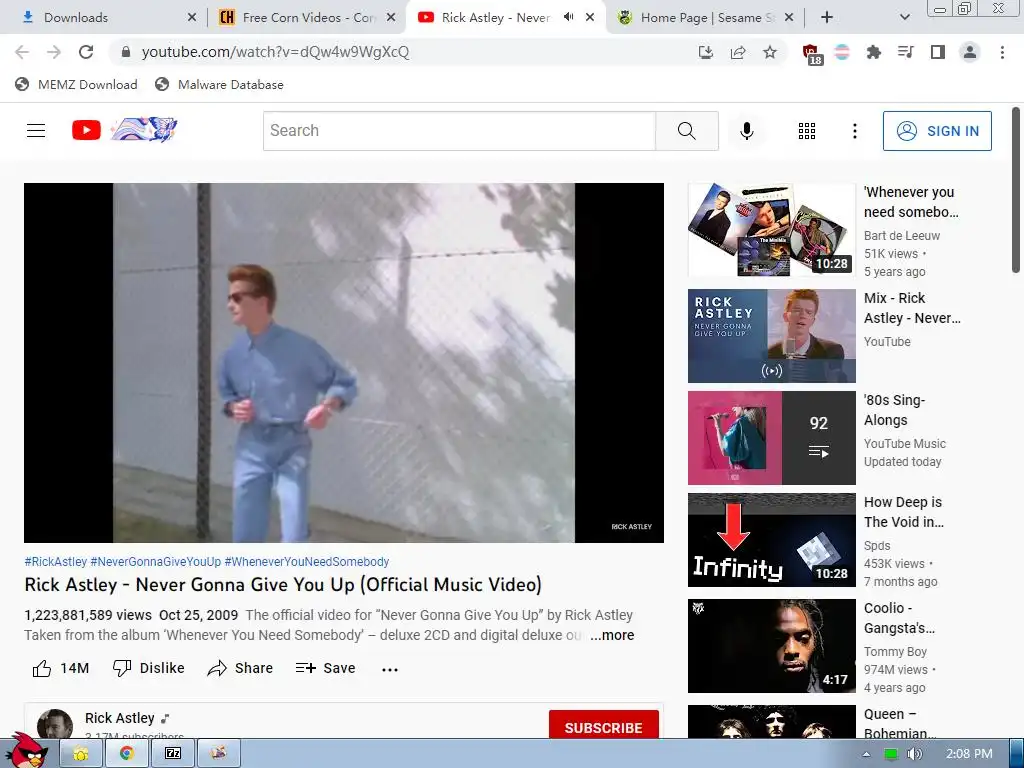Search with voice microphone icon
This screenshot has width=1024, height=768.
point(747,131)
